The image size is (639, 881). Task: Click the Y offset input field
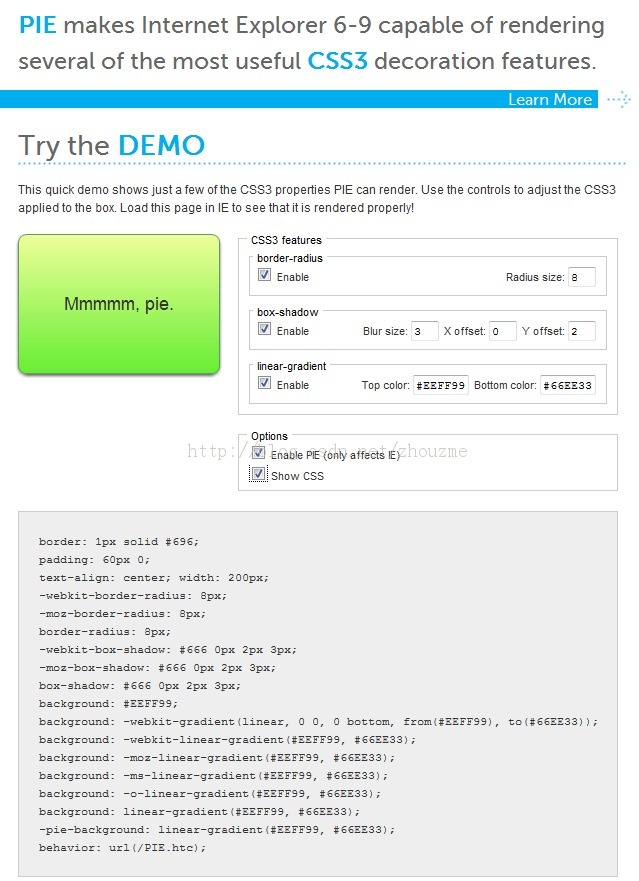point(582,331)
